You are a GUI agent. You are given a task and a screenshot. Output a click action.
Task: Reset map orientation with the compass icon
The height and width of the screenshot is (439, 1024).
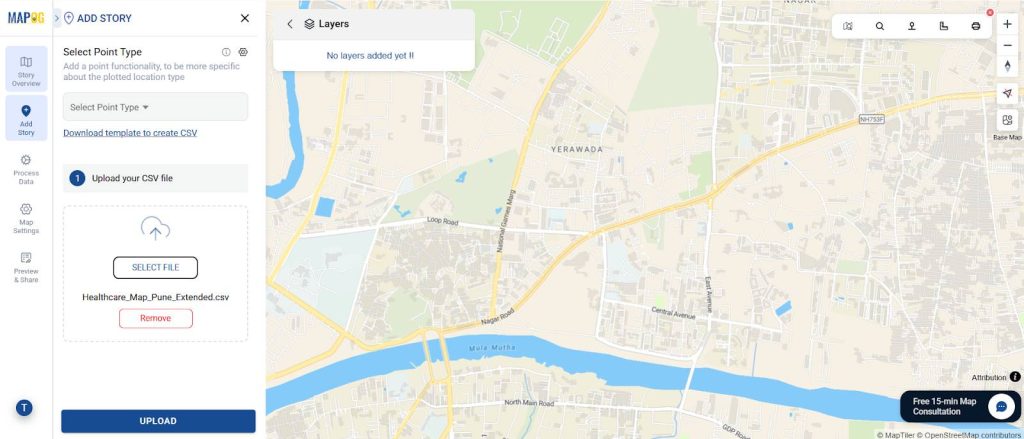(x=1007, y=65)
